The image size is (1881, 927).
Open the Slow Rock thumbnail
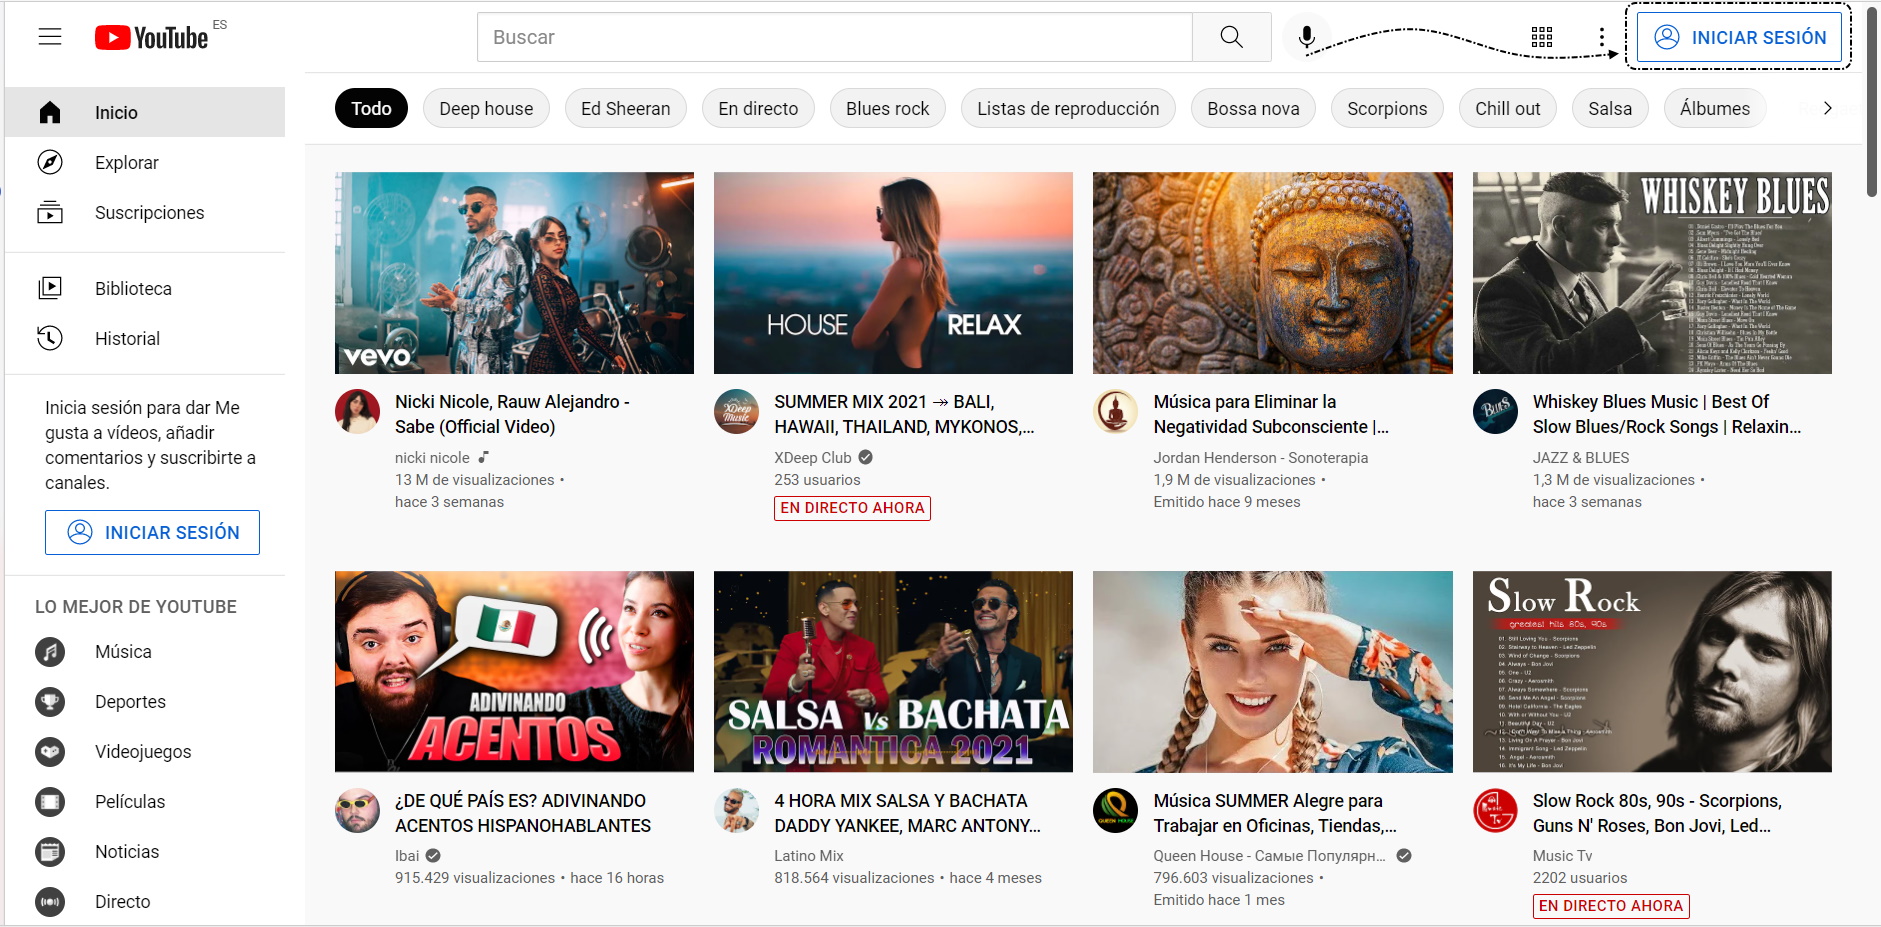click(1652, 671)
